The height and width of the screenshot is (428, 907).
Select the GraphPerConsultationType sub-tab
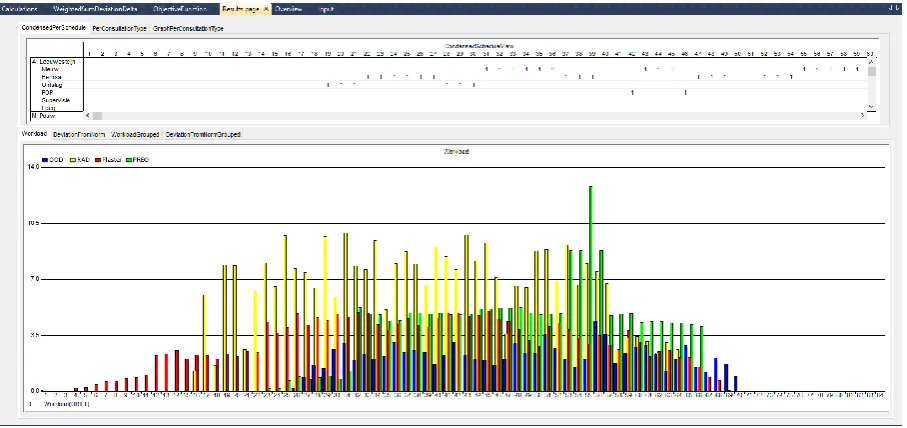188,28
